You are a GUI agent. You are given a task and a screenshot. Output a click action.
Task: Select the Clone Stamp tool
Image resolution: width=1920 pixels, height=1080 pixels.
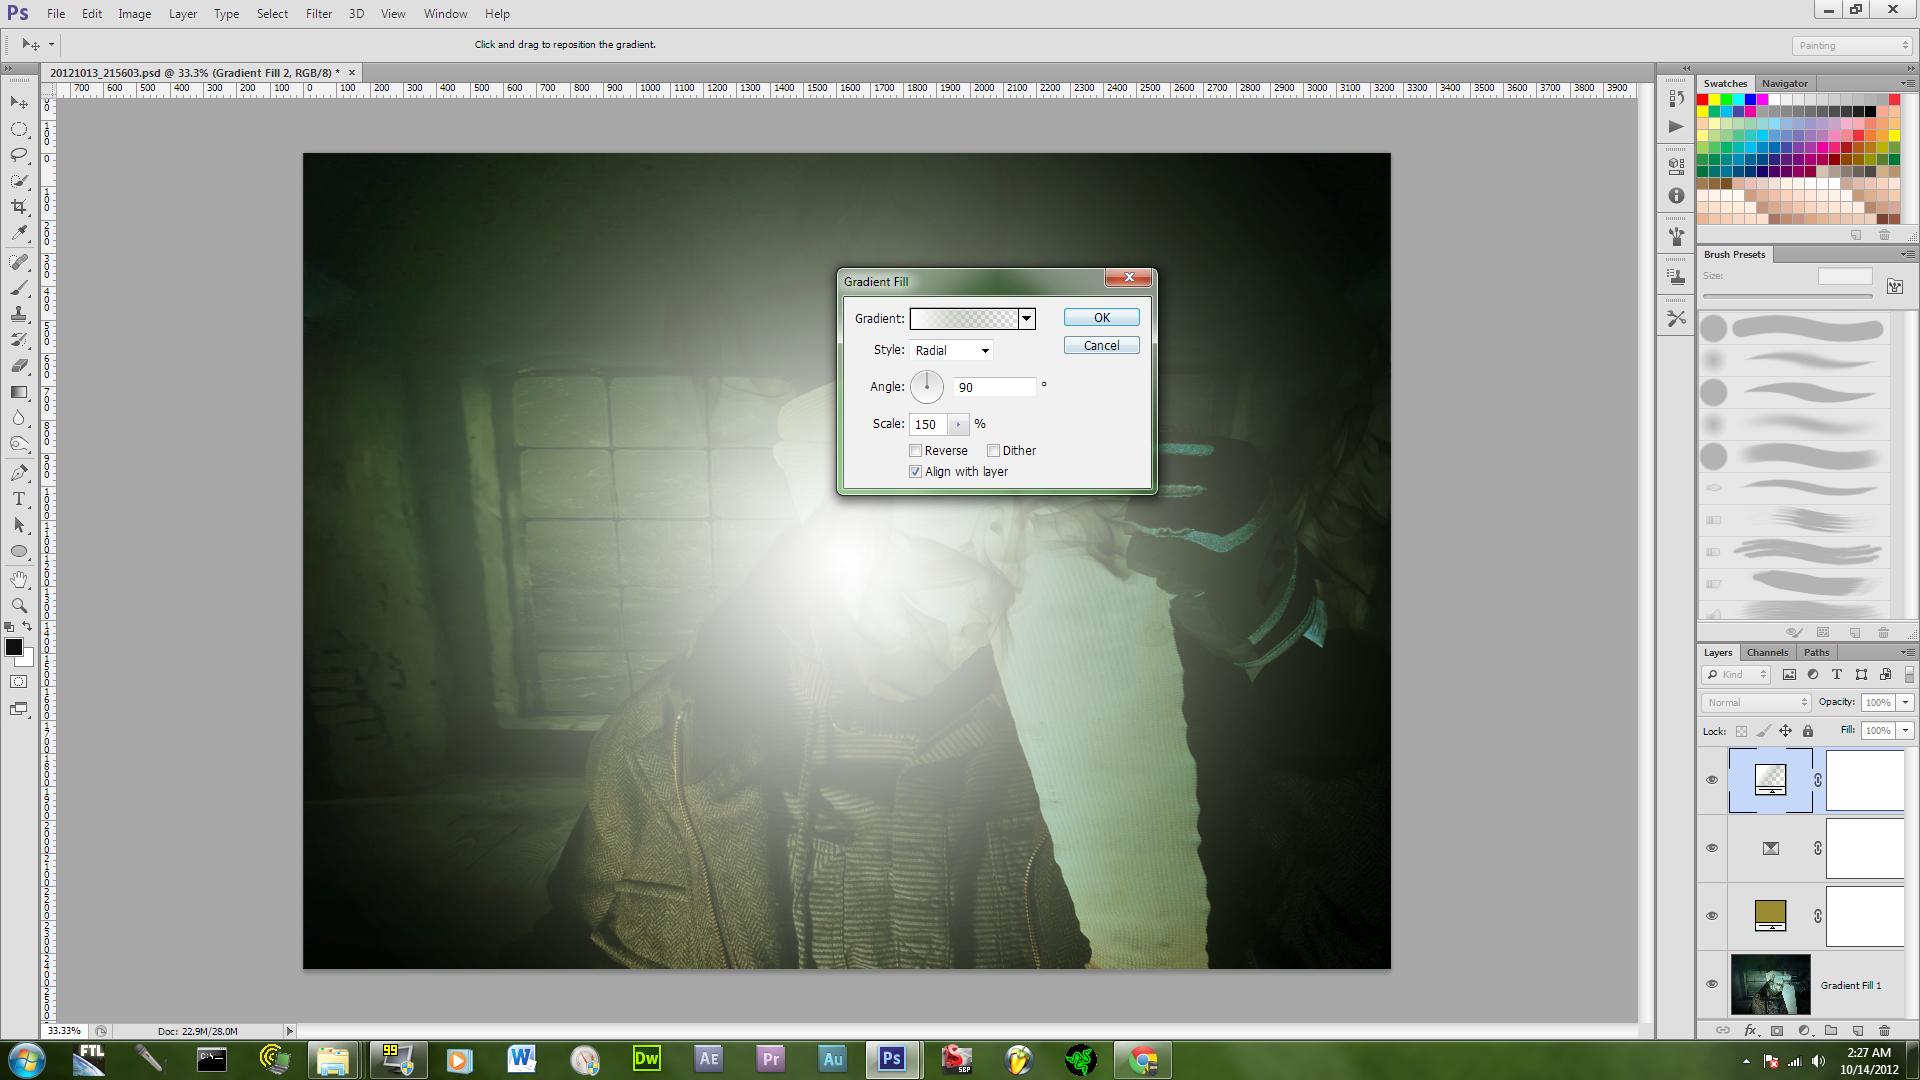click(x=19, y=314)
